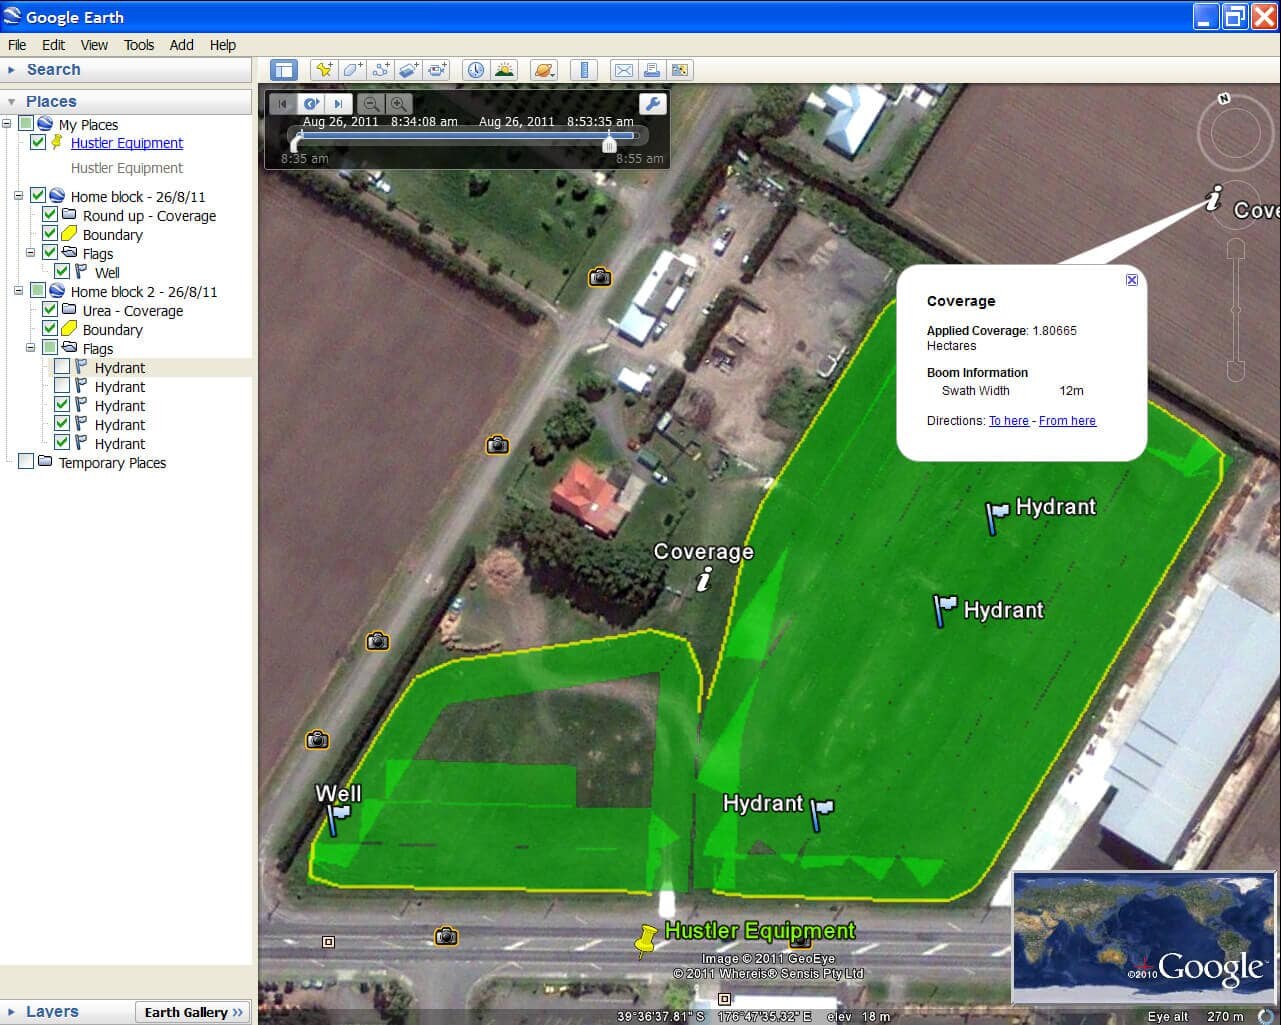This screenshot has width=1281, height=1025.
Task: Check the Temporary Places checkbox
Action: tap(26, 462)
